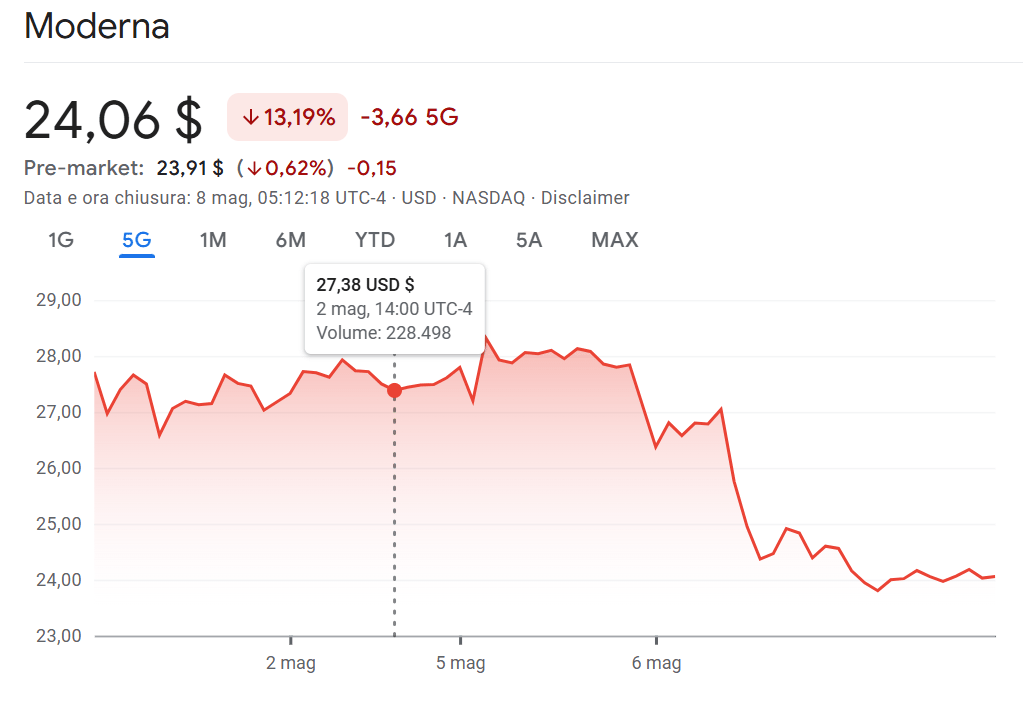Click the pre-market down arrow icon
This screenshot has height=708, width=1023.
[x=256, y=168]
